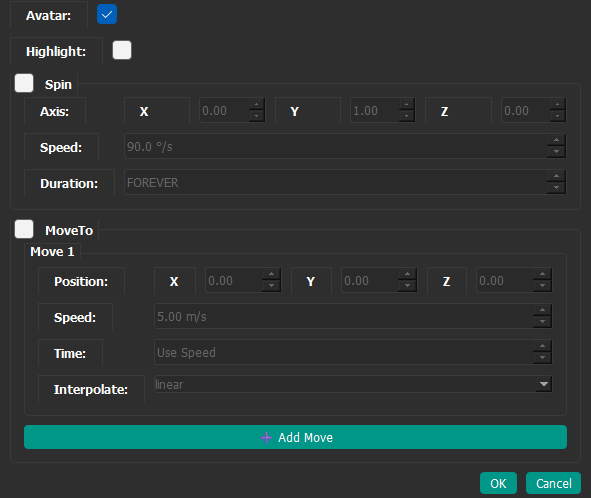Click the 'Avatar:' label
This screenshot has height=498, width=591.
[x=48, y=15]
